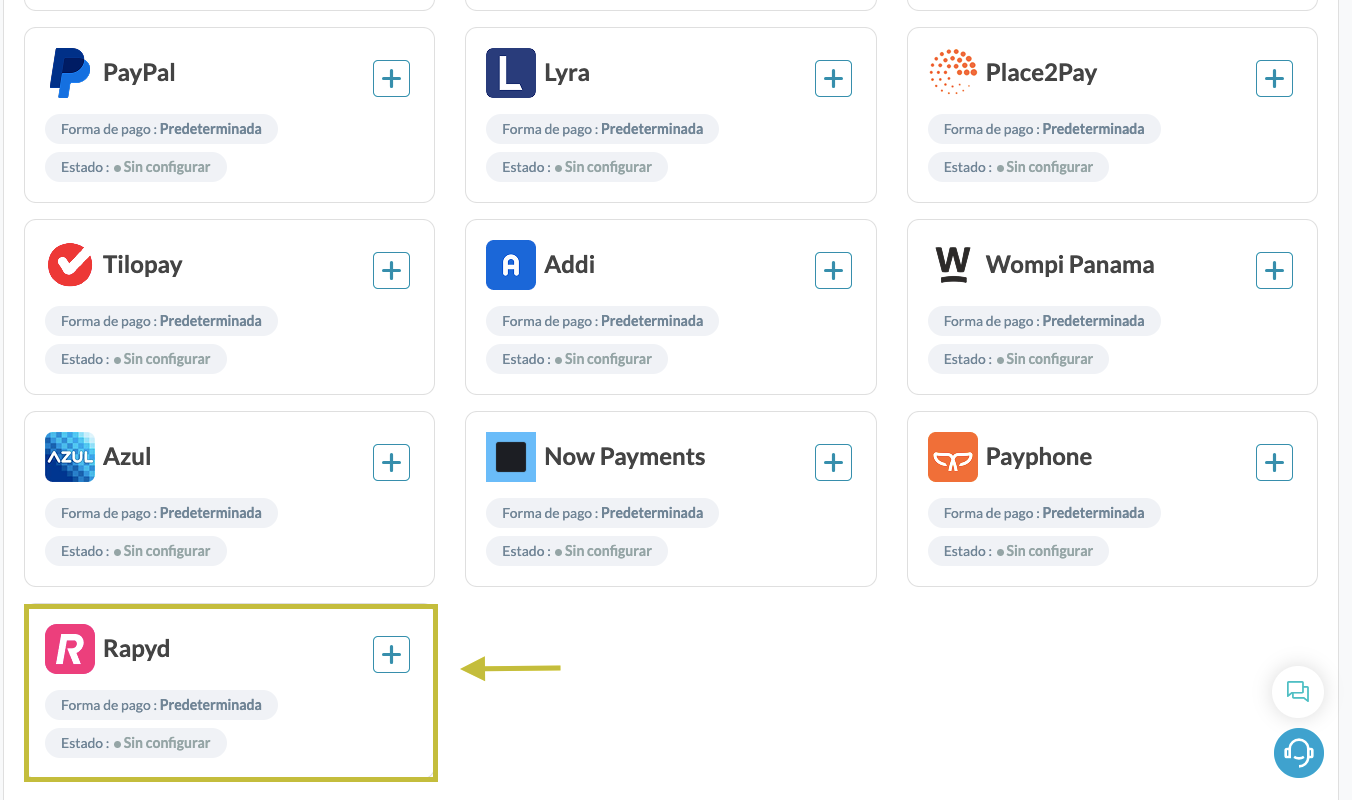Click Rapyd's Estado Sin configurar badge

pos(136,743)
